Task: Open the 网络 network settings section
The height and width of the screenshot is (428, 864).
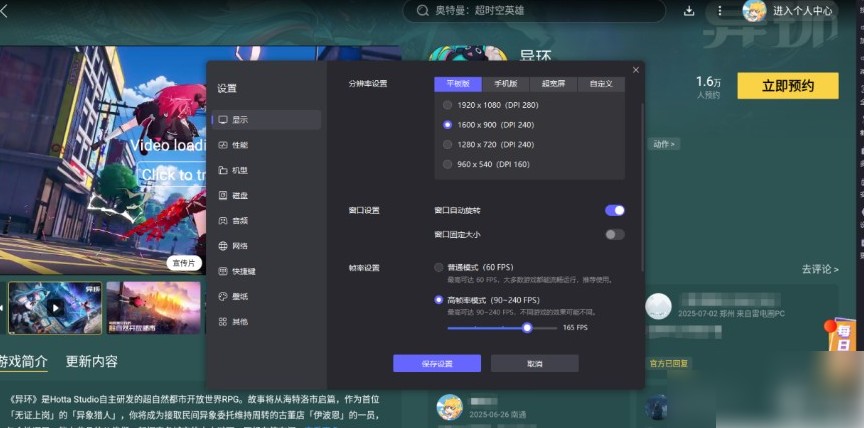Action: (266, 246)
